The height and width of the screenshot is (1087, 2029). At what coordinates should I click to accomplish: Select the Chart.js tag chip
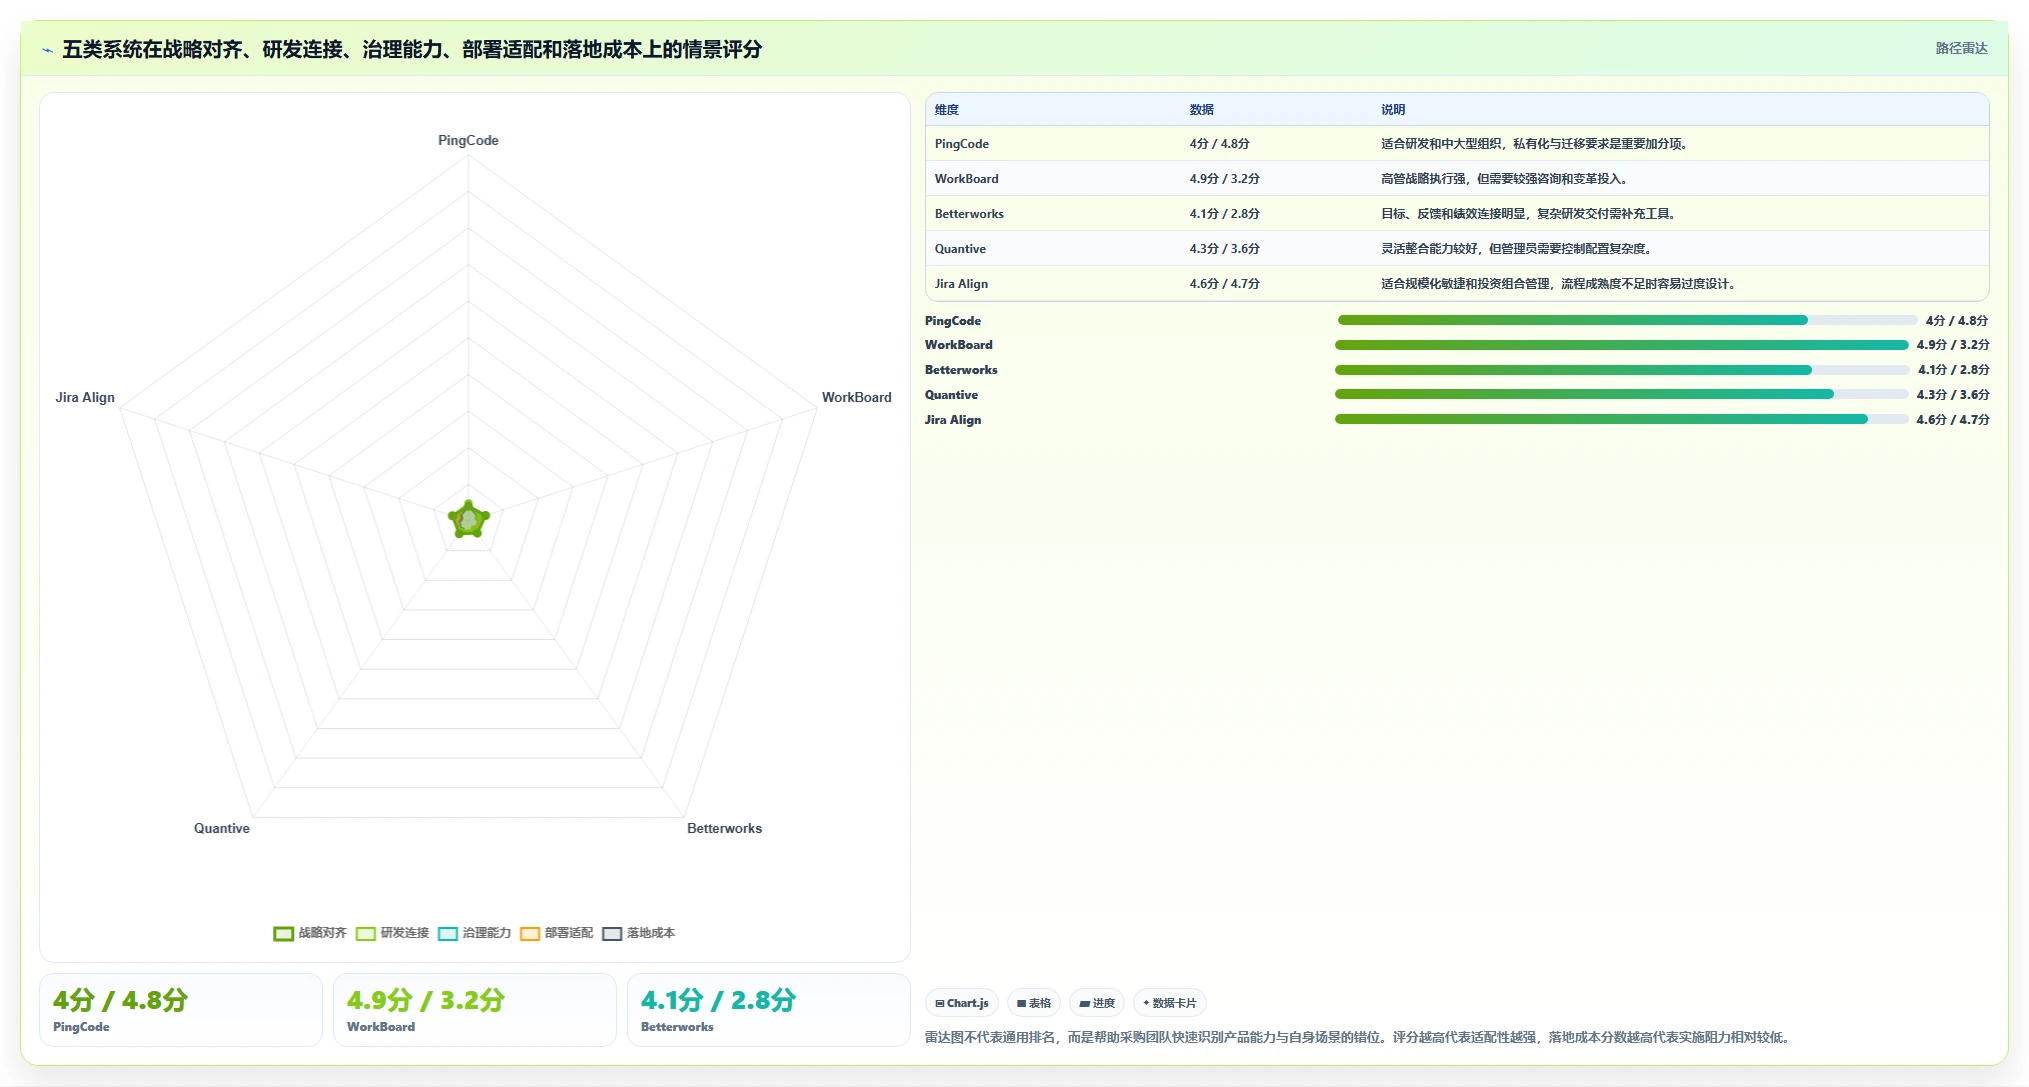tap(962, 1003)
